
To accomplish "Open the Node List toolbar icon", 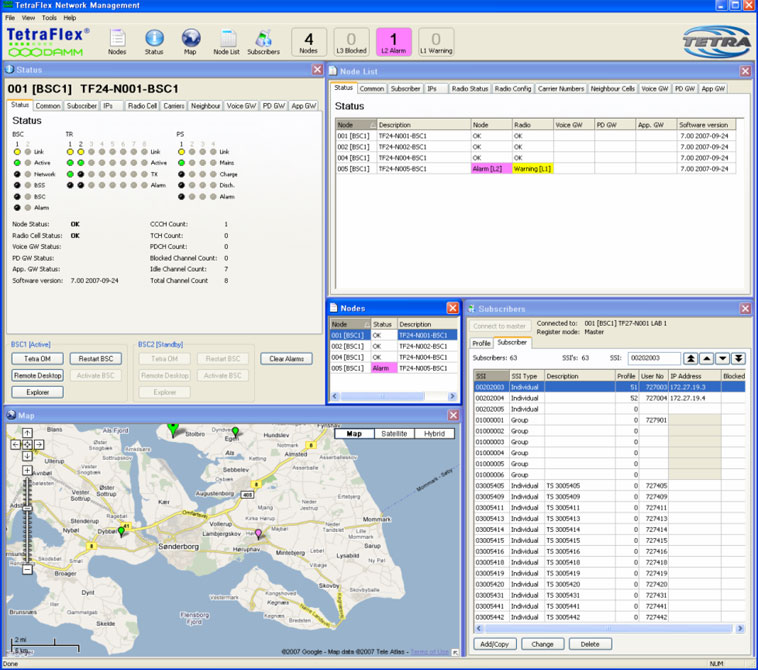I will tap(227, 42).
